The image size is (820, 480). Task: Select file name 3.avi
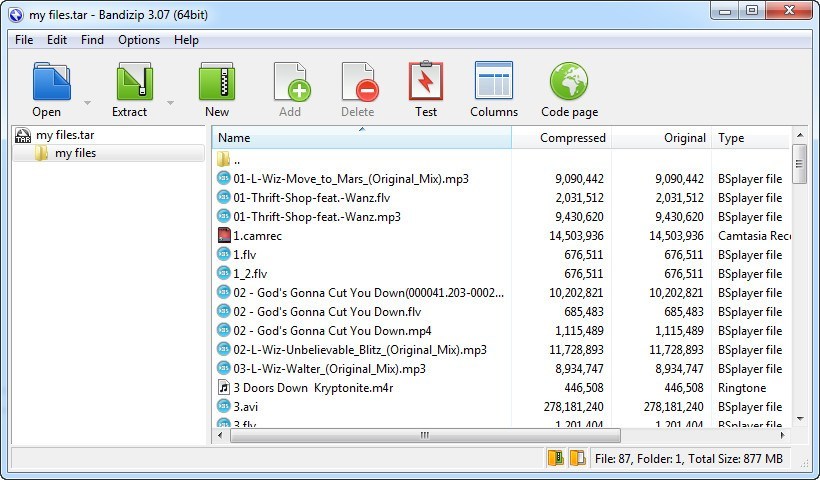tap(245, 406)
